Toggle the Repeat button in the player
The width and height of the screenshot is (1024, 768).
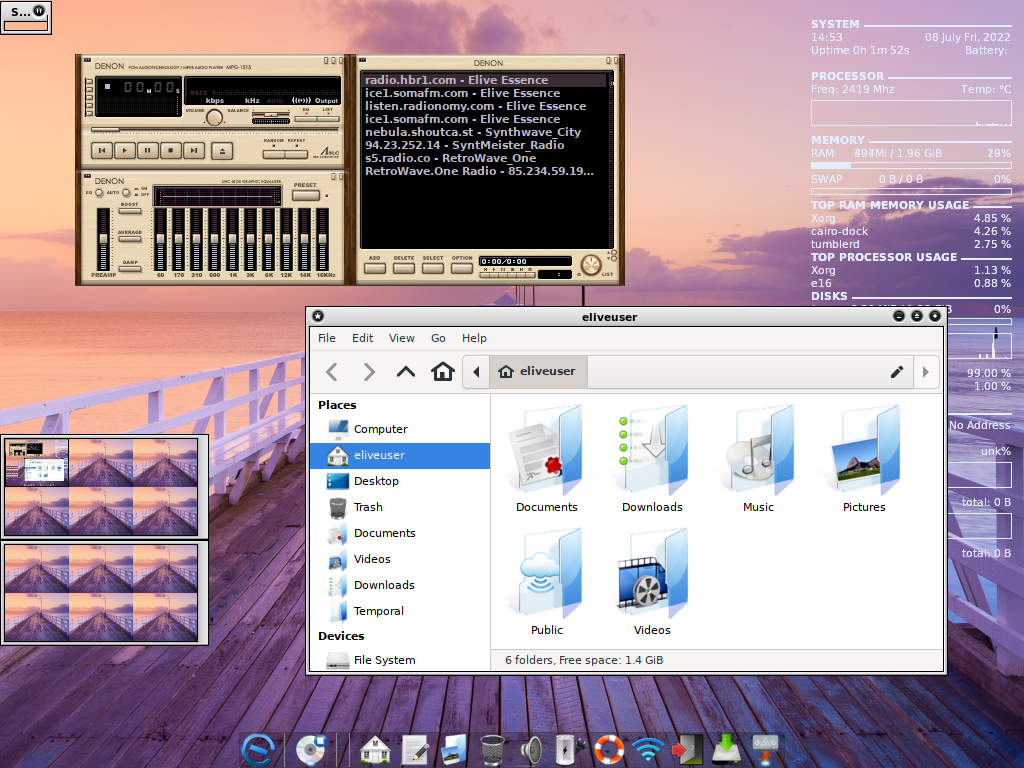296,154
